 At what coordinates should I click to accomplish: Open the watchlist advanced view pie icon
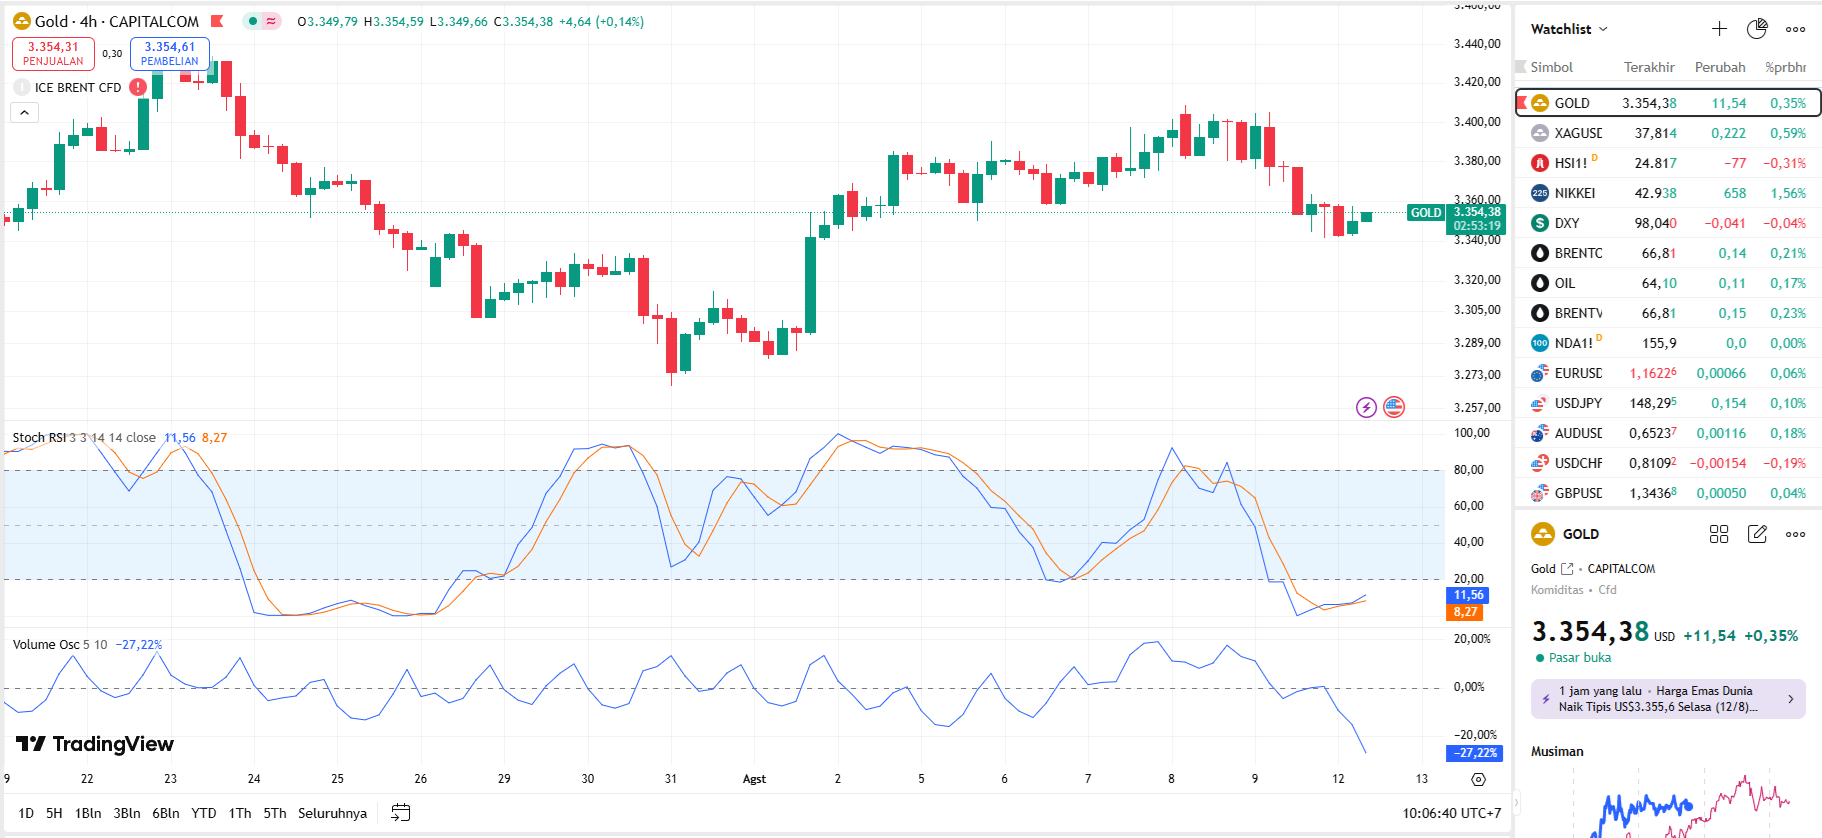pyautogui.click(x=1757, y=29)
